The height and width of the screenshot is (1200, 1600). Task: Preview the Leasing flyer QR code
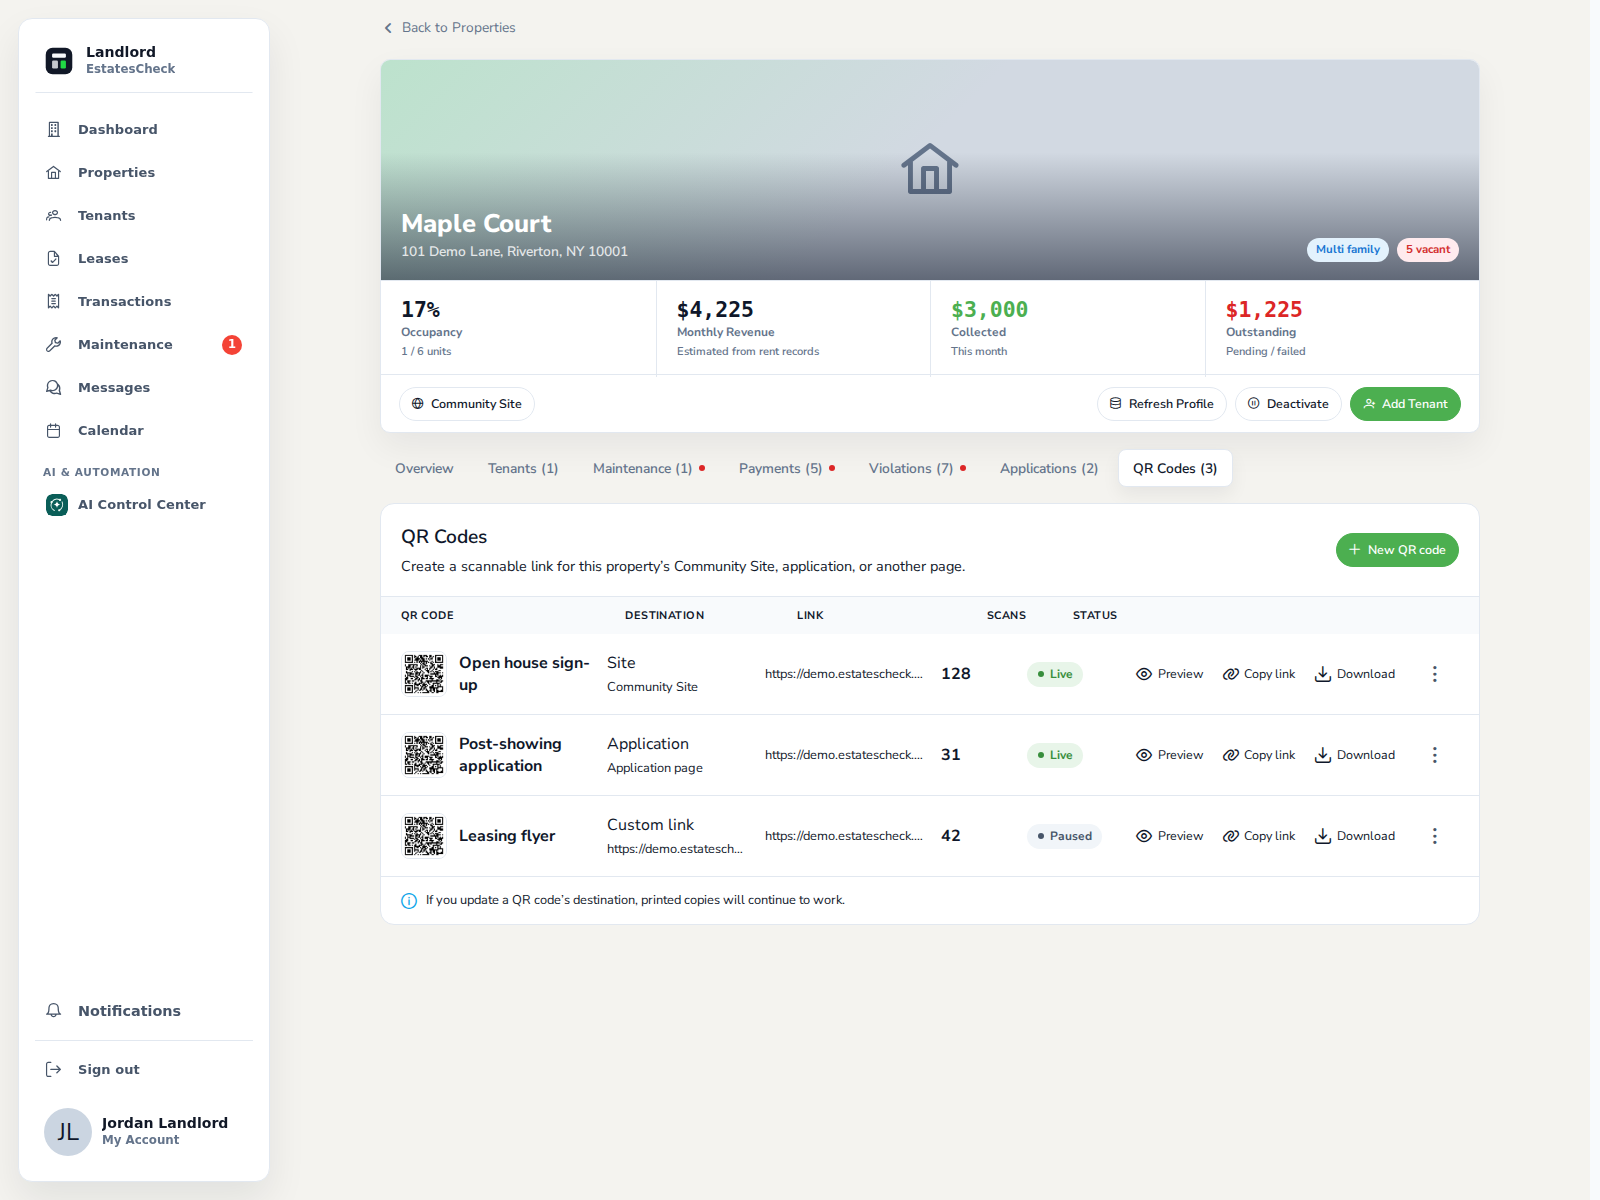(1169, 836)
